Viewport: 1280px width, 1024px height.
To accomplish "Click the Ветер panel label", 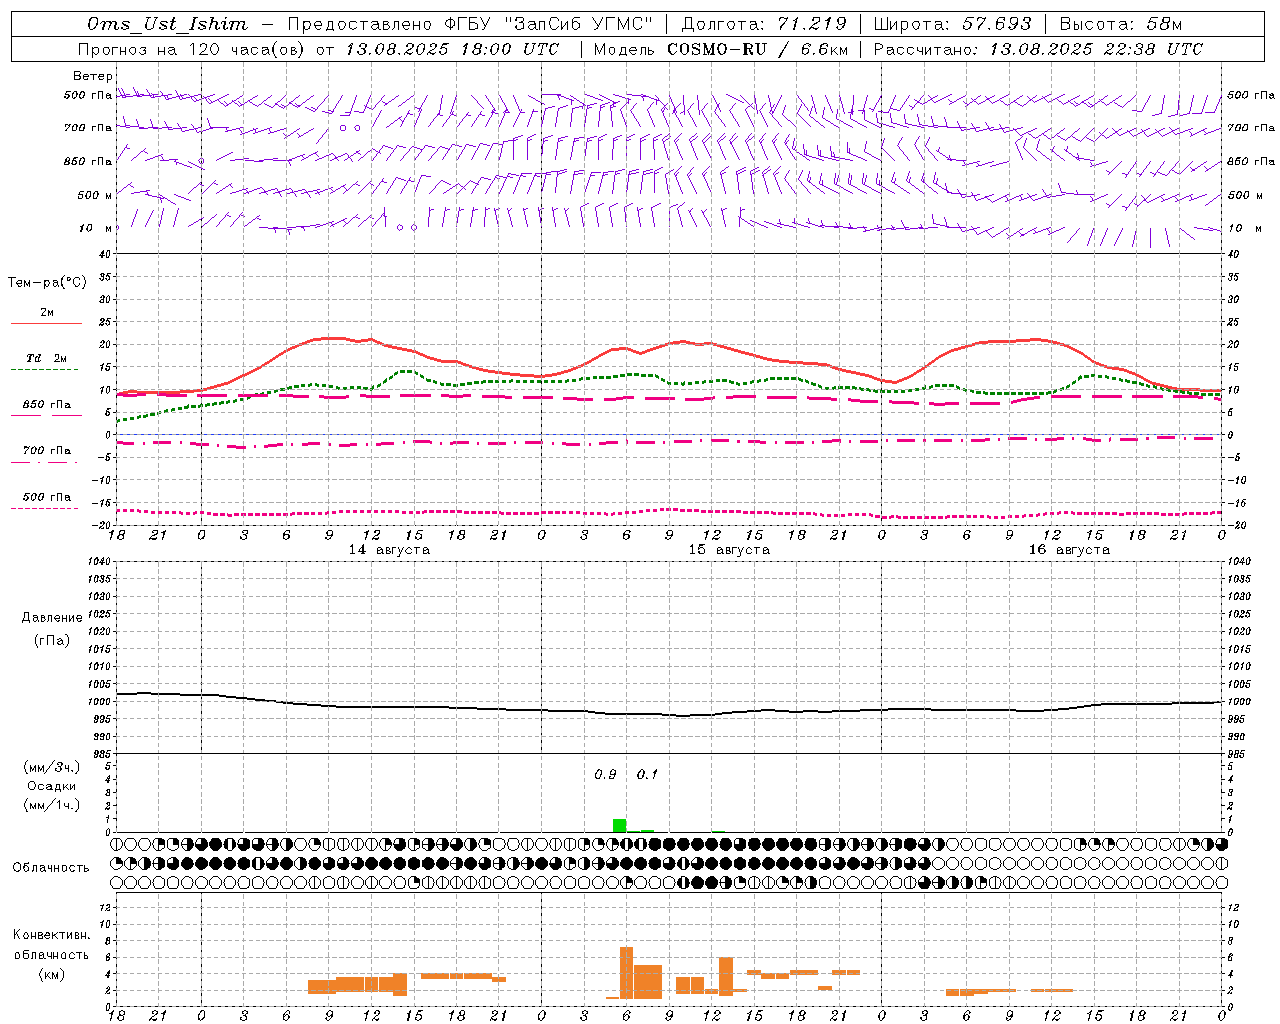I will point(92,76).
